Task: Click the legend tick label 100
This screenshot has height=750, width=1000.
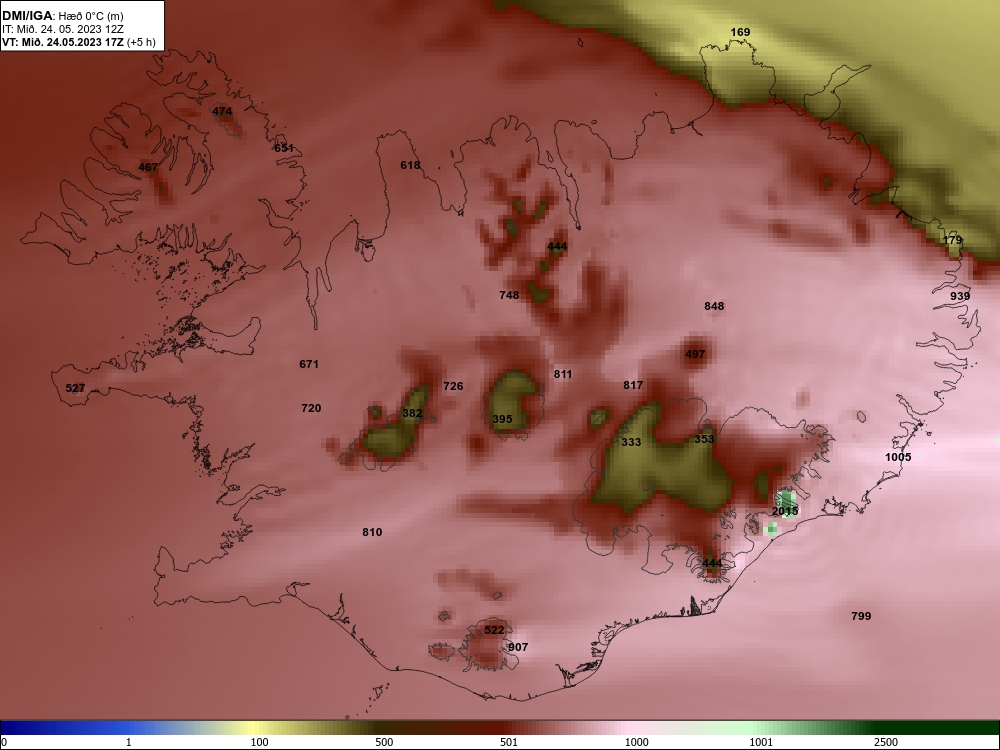Action: (x=260, y=742)
